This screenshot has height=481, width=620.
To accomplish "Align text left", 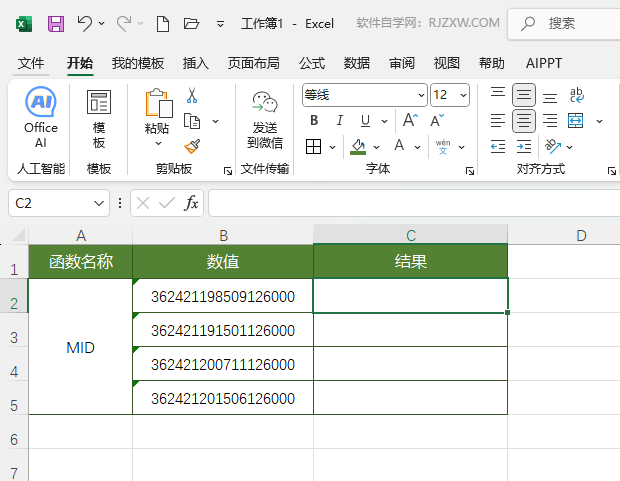I will click(498, 121).
